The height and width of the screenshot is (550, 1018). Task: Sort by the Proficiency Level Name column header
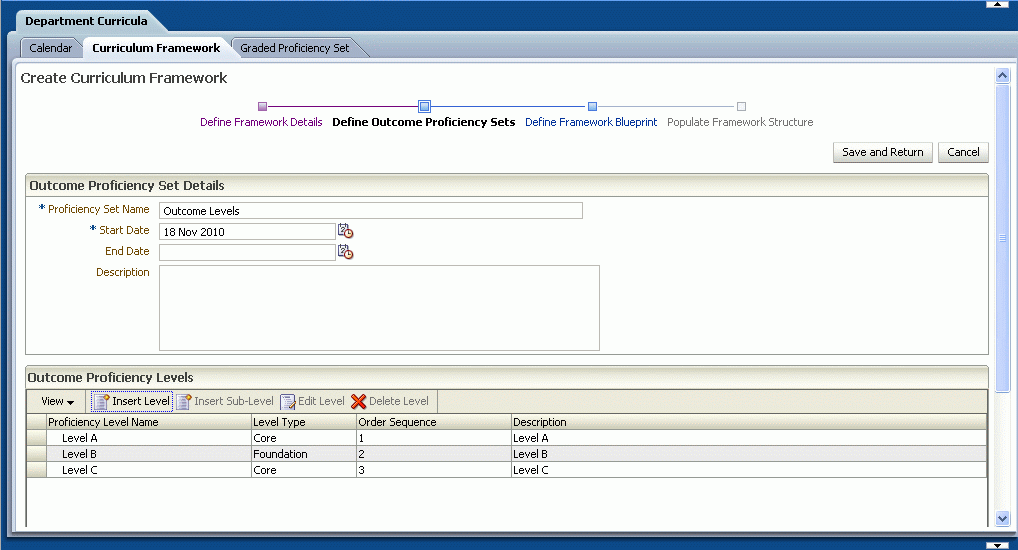click(x=149, y=422)
